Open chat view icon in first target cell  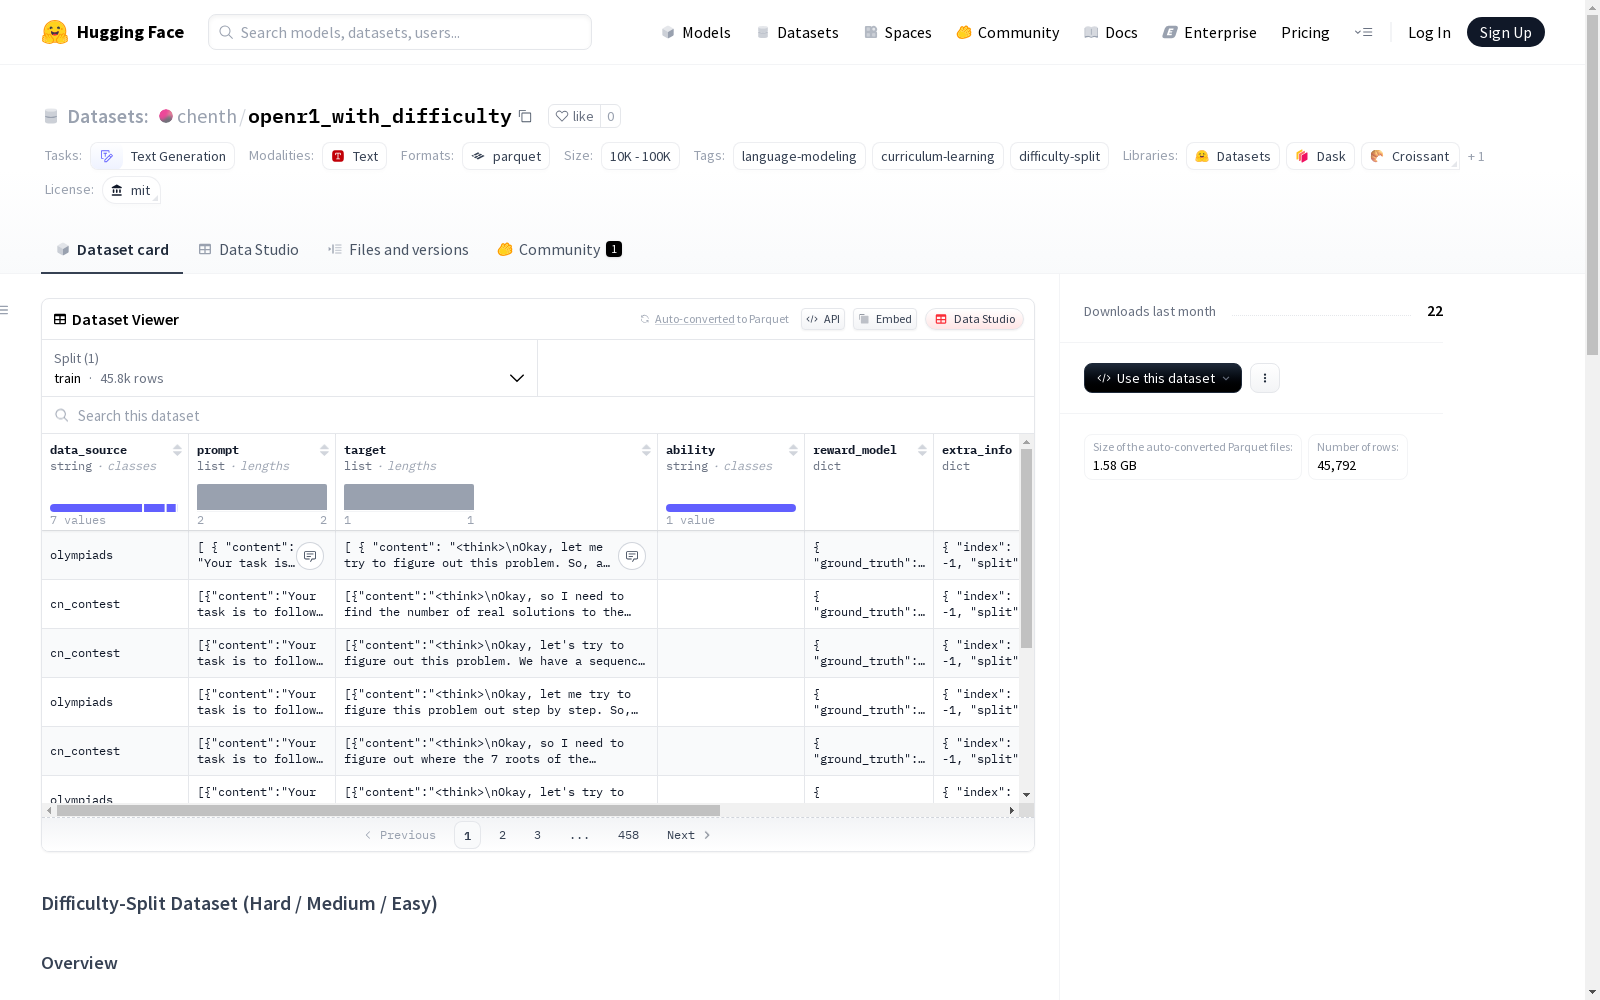tap(632, 556)
